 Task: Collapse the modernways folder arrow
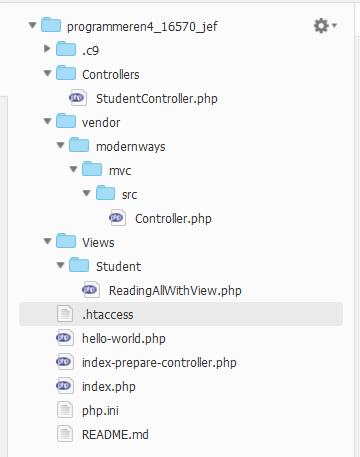pyautogui.click(x=61, y=145)
